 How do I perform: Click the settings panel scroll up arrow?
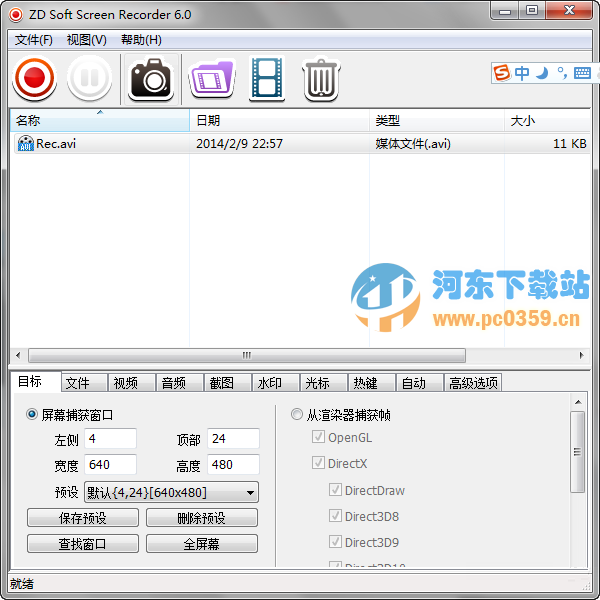click(x=578, y=402)
